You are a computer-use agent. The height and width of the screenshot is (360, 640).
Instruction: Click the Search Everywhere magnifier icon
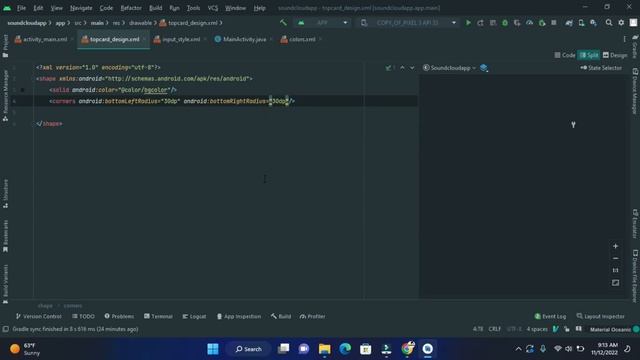pos(609,23)
